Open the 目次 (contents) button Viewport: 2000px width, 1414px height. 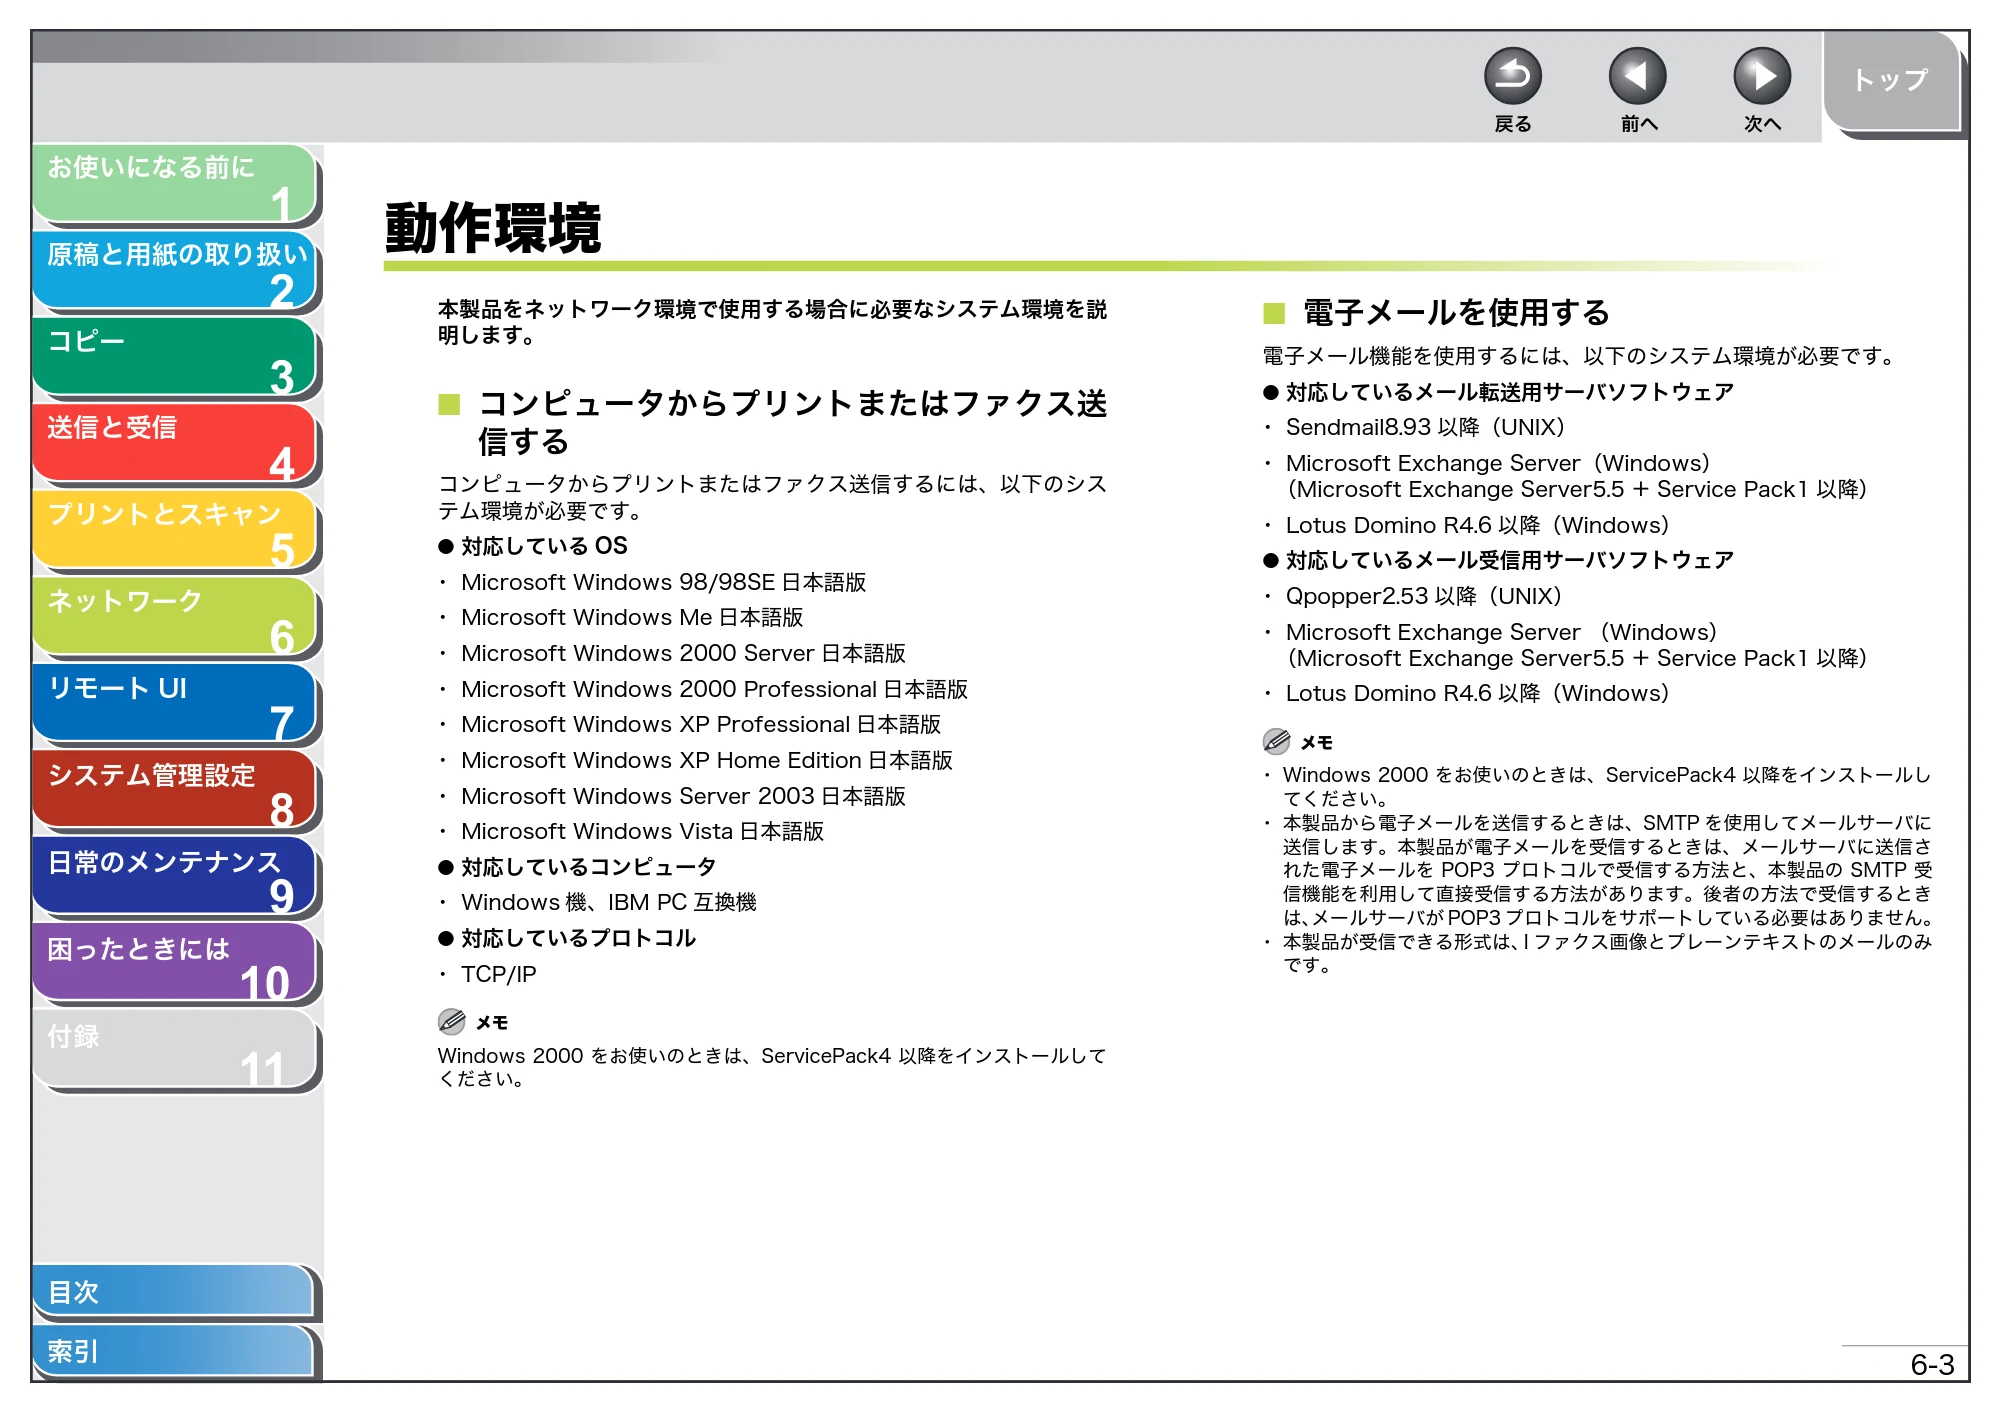pos(174,1292)
